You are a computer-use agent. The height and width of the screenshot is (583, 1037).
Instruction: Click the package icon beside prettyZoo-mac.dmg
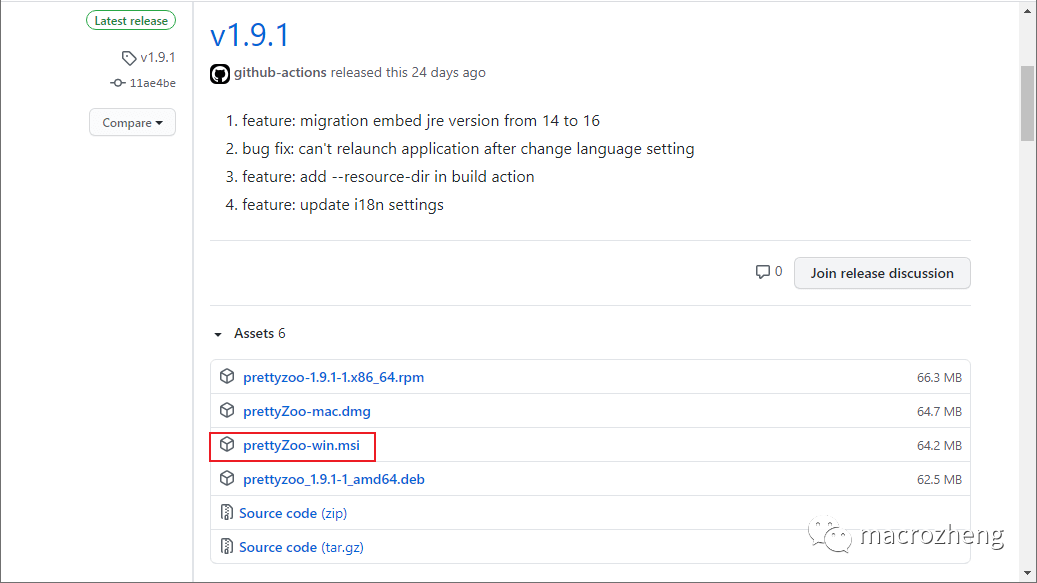point(227,411)
